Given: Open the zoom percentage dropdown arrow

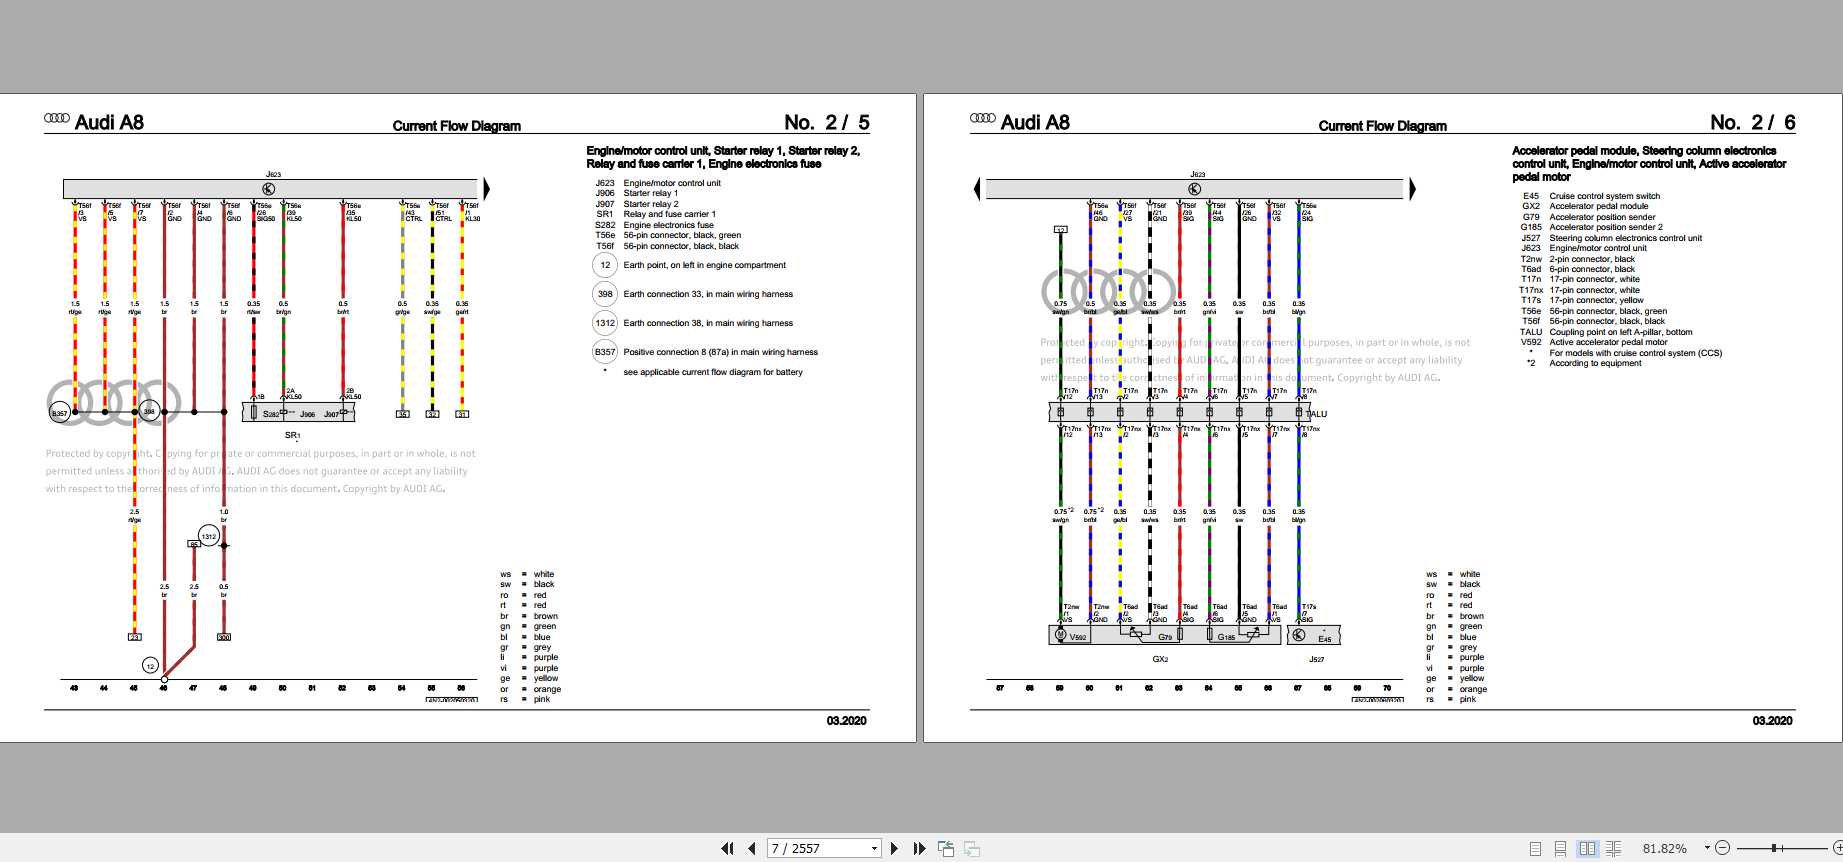Looking at the screenshot, I should tap(1707, 848).
